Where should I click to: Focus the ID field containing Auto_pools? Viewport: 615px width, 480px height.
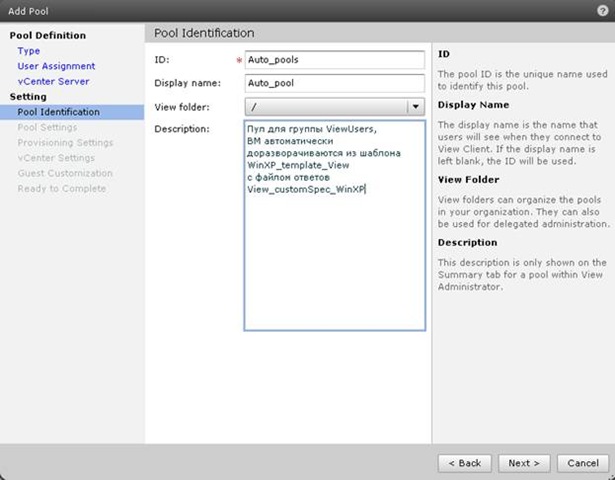click(335, 60)
